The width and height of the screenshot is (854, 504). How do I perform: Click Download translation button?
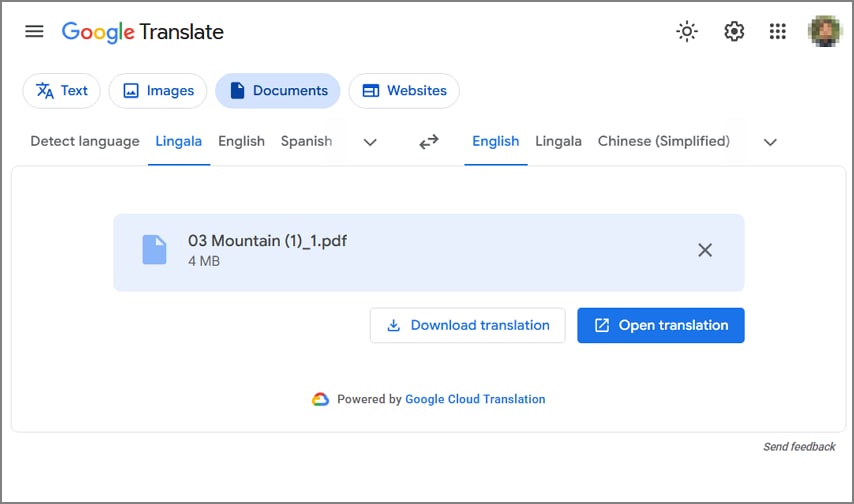(467, 325)
